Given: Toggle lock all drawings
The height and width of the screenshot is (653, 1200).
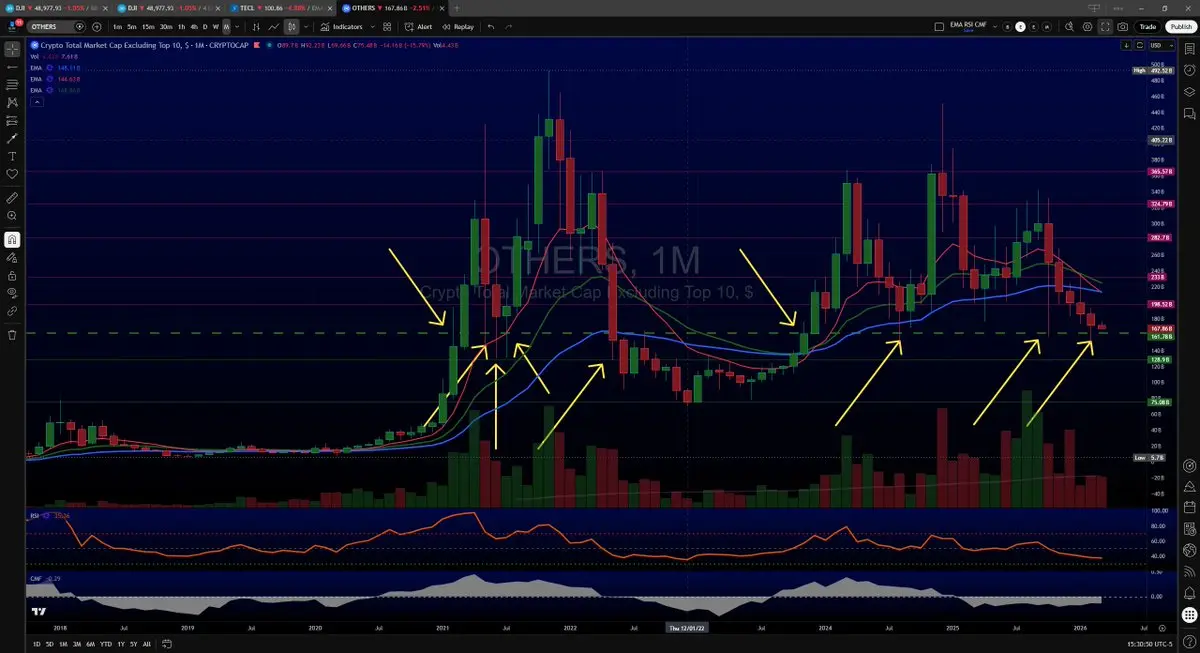Looking at the screenshot, I should coord(12,275).
